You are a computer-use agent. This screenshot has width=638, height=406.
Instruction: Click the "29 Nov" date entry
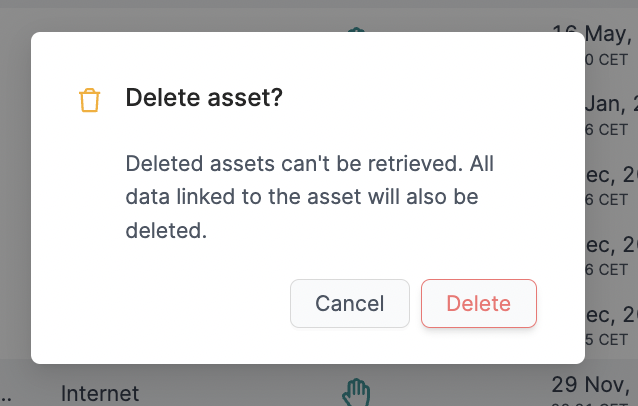pyautogui.click(x=590, y=384)
